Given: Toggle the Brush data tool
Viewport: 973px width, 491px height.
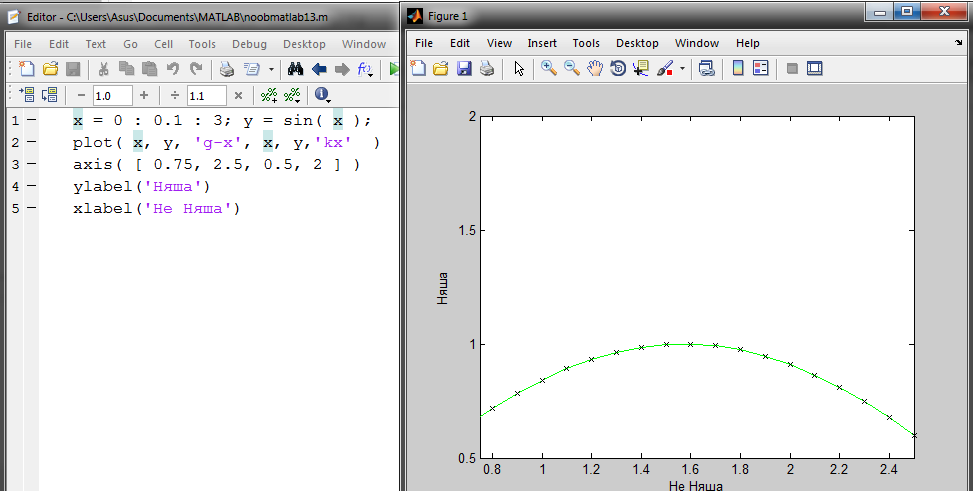Looking at the screenshot, I should 665,68.
